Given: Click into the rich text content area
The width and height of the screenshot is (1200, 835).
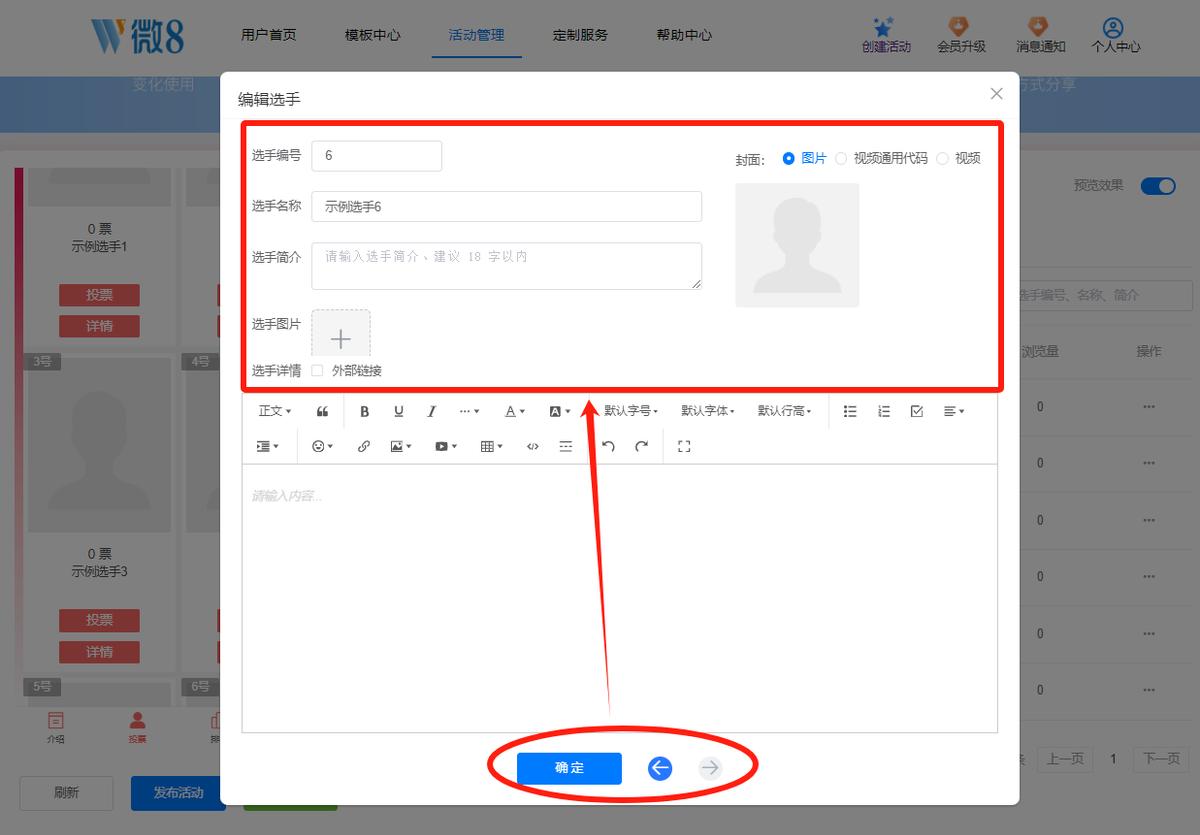Looking at the screenshot, I should click(x=620, y=598).
